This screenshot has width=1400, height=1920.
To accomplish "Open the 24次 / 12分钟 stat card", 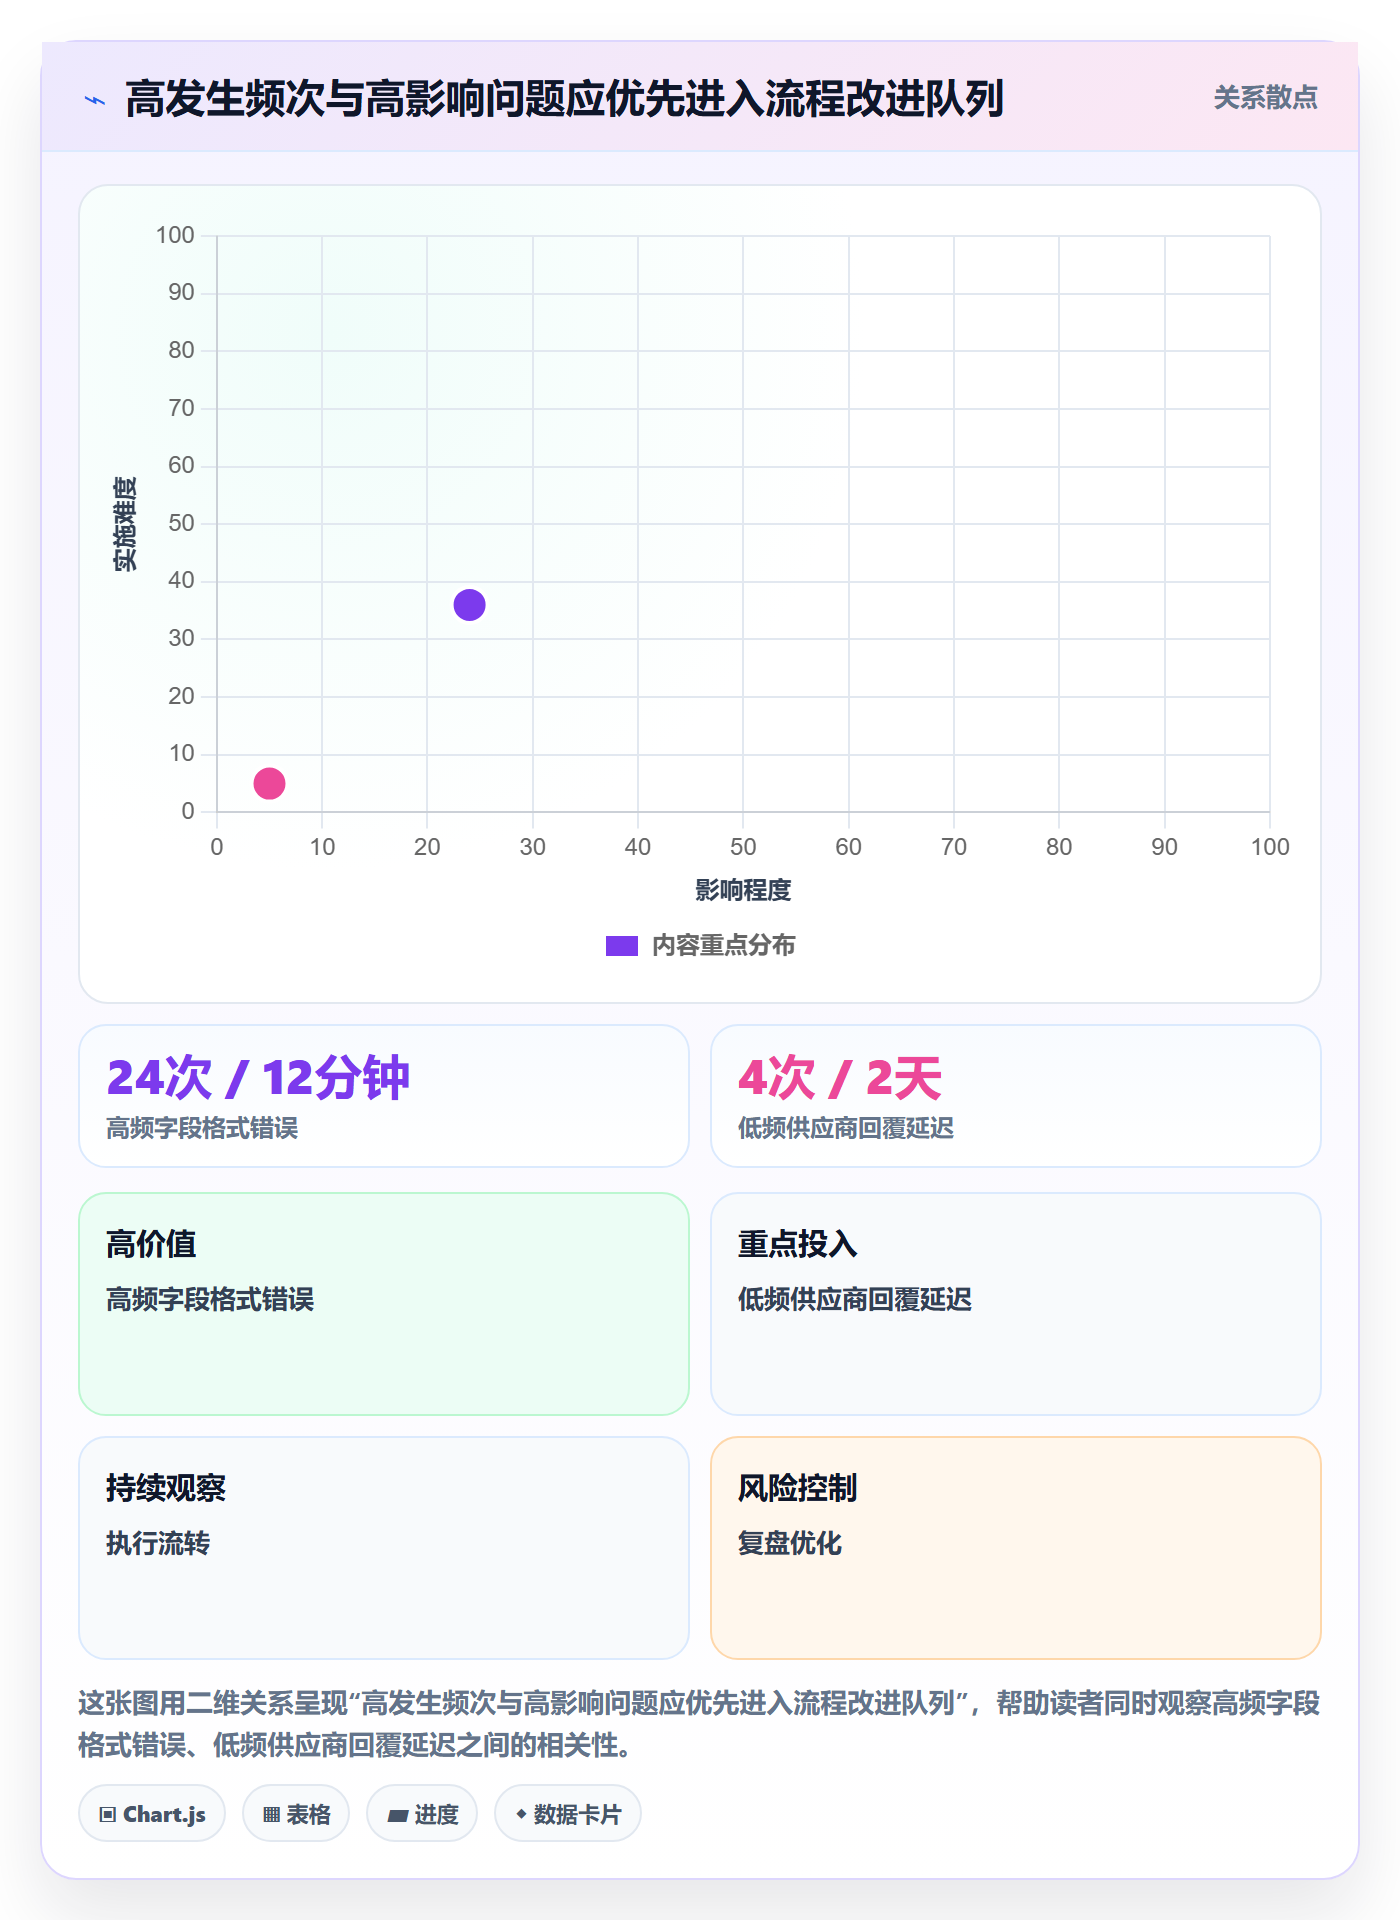I will click(384, 1096).
